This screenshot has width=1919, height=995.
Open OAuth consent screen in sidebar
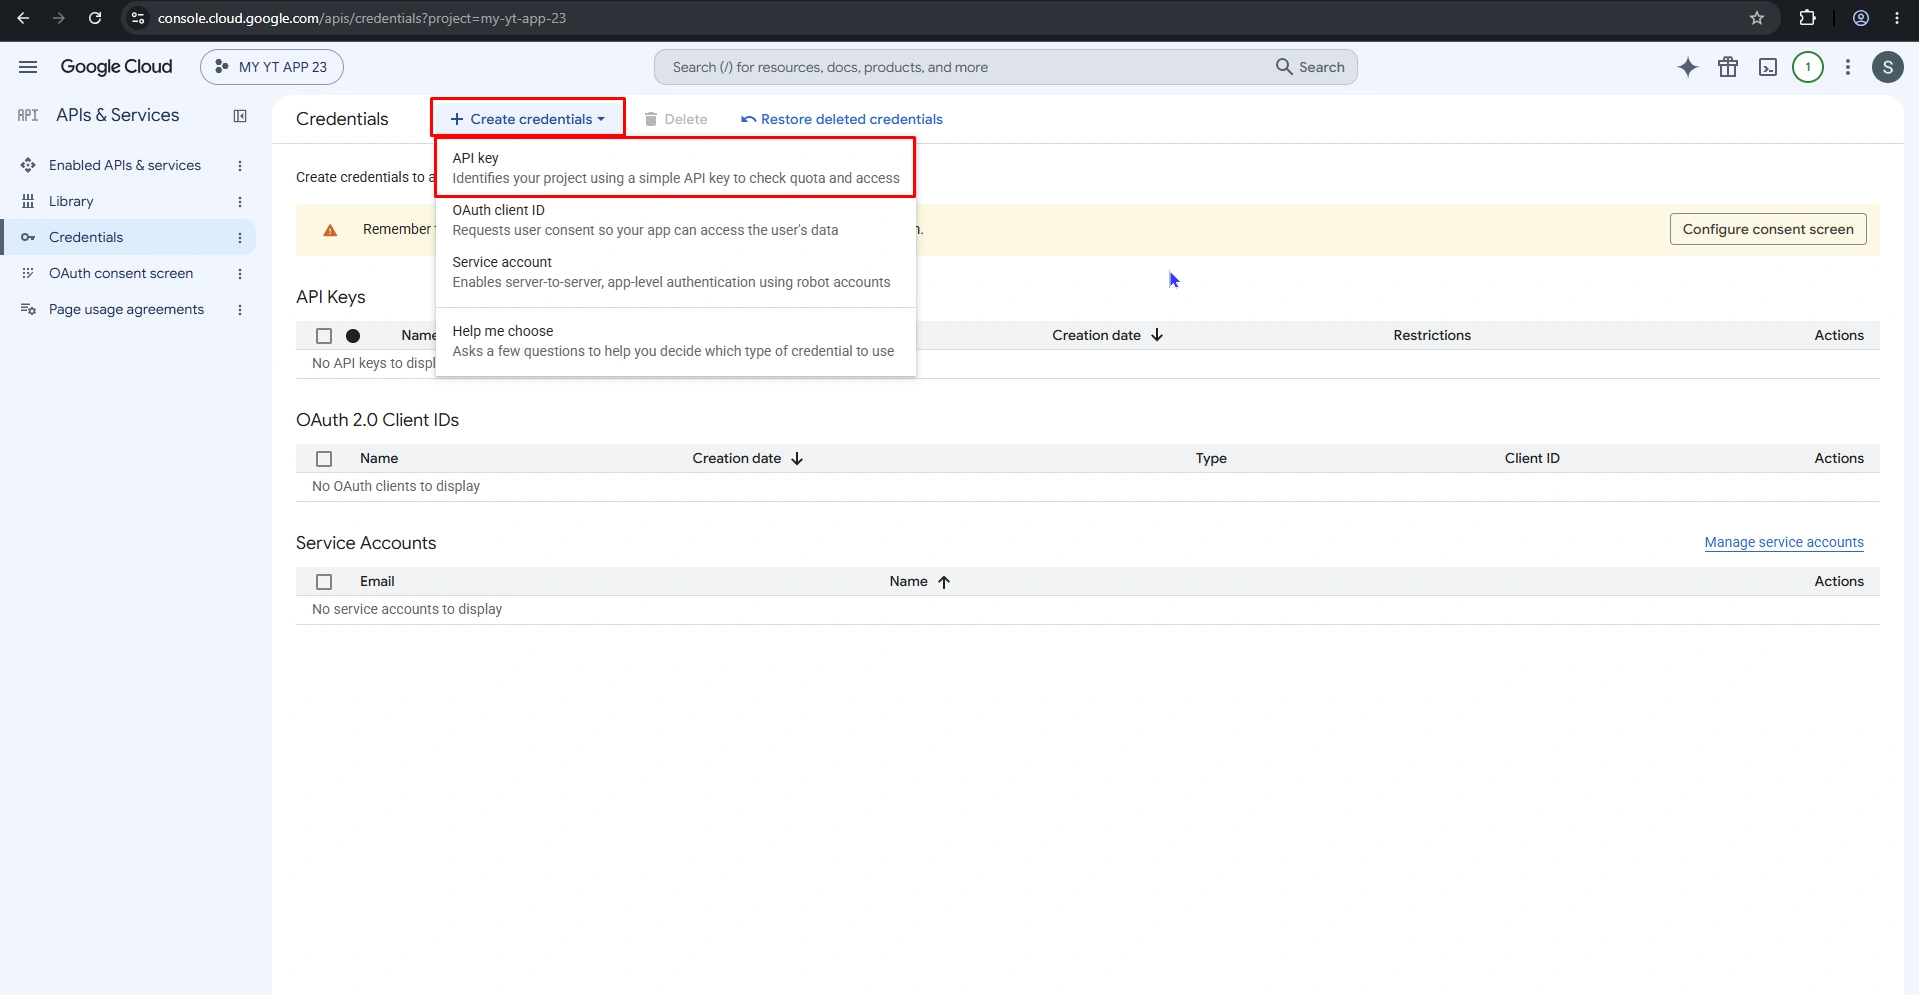click(121, 273)
